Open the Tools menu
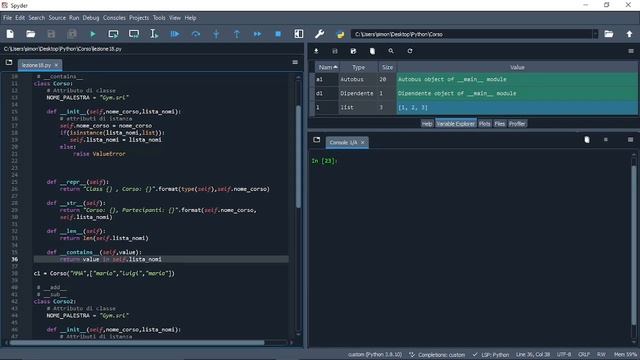Image resolution: width=640 pixels, height=360 pixels. tap(159, 18)
